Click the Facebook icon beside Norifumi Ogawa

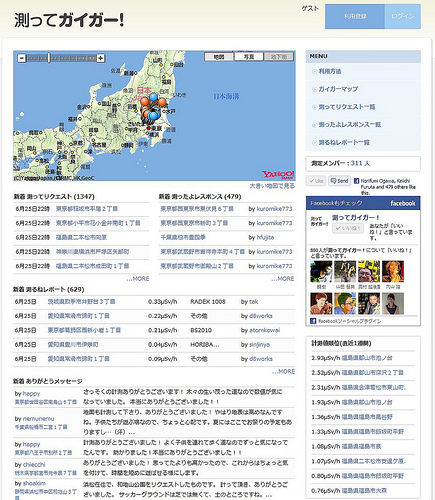click(356, 181)
